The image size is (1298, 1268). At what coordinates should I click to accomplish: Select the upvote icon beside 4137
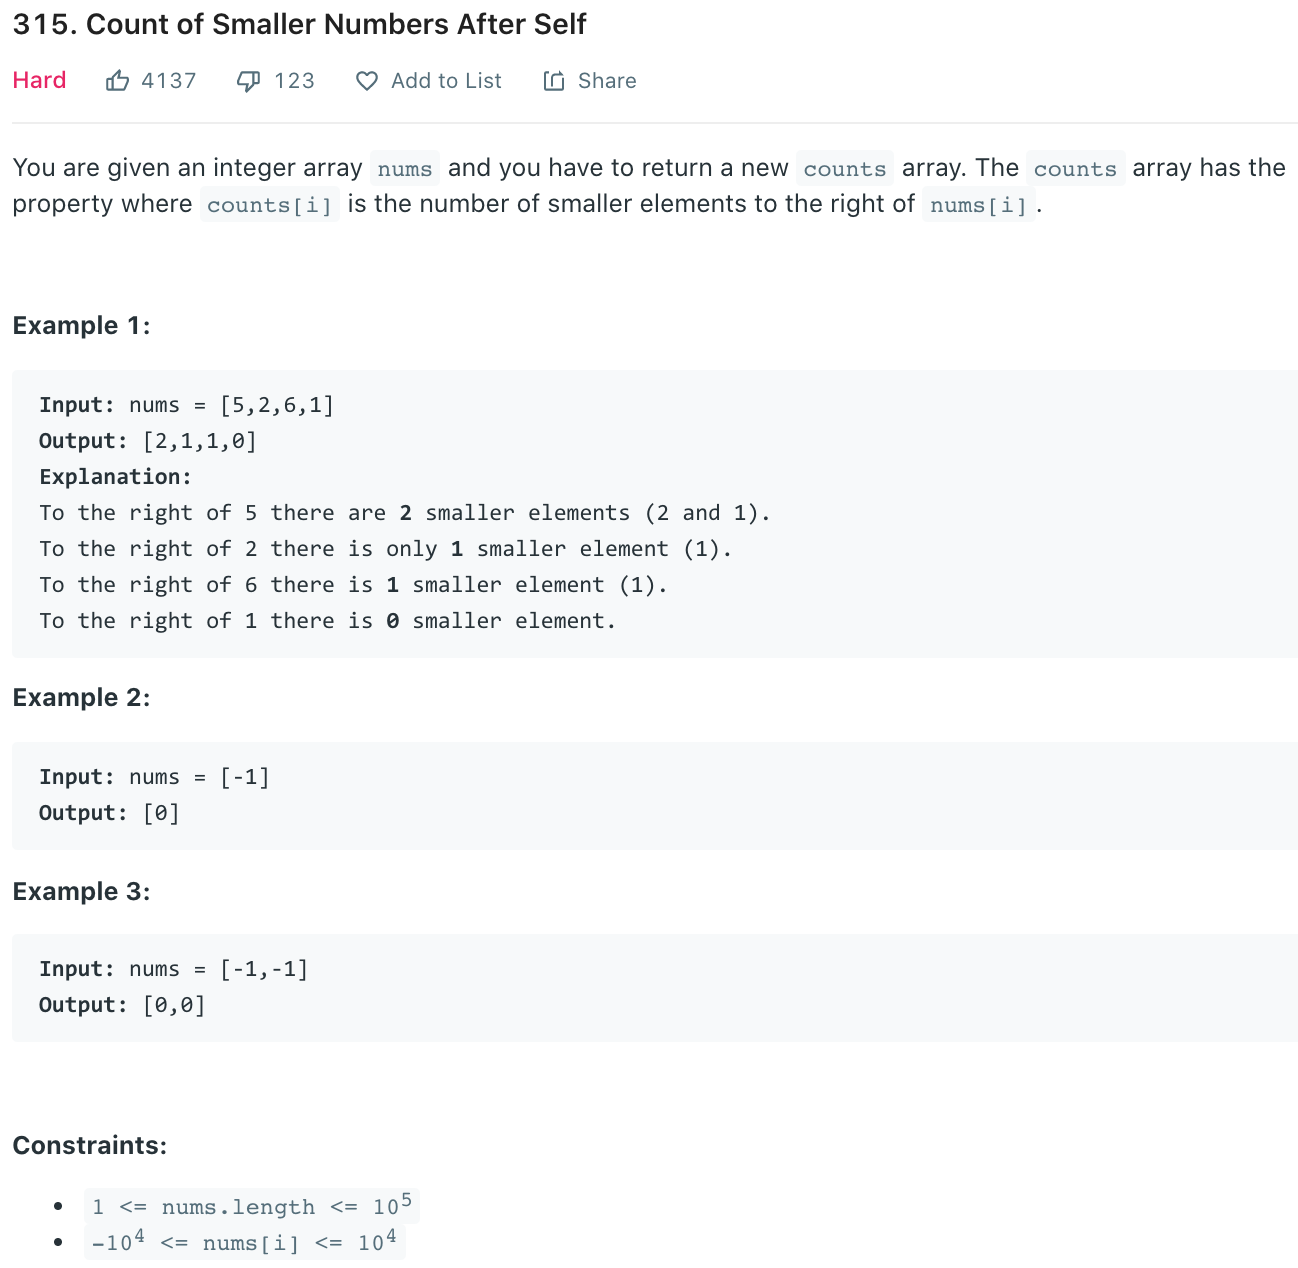[x=118, y=80]
